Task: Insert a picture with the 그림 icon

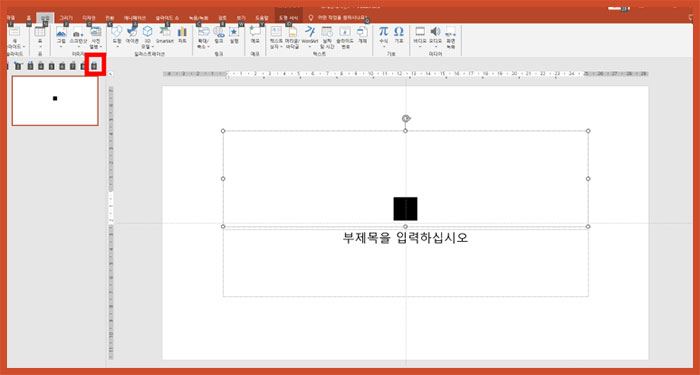Action: tap(61, 32)
